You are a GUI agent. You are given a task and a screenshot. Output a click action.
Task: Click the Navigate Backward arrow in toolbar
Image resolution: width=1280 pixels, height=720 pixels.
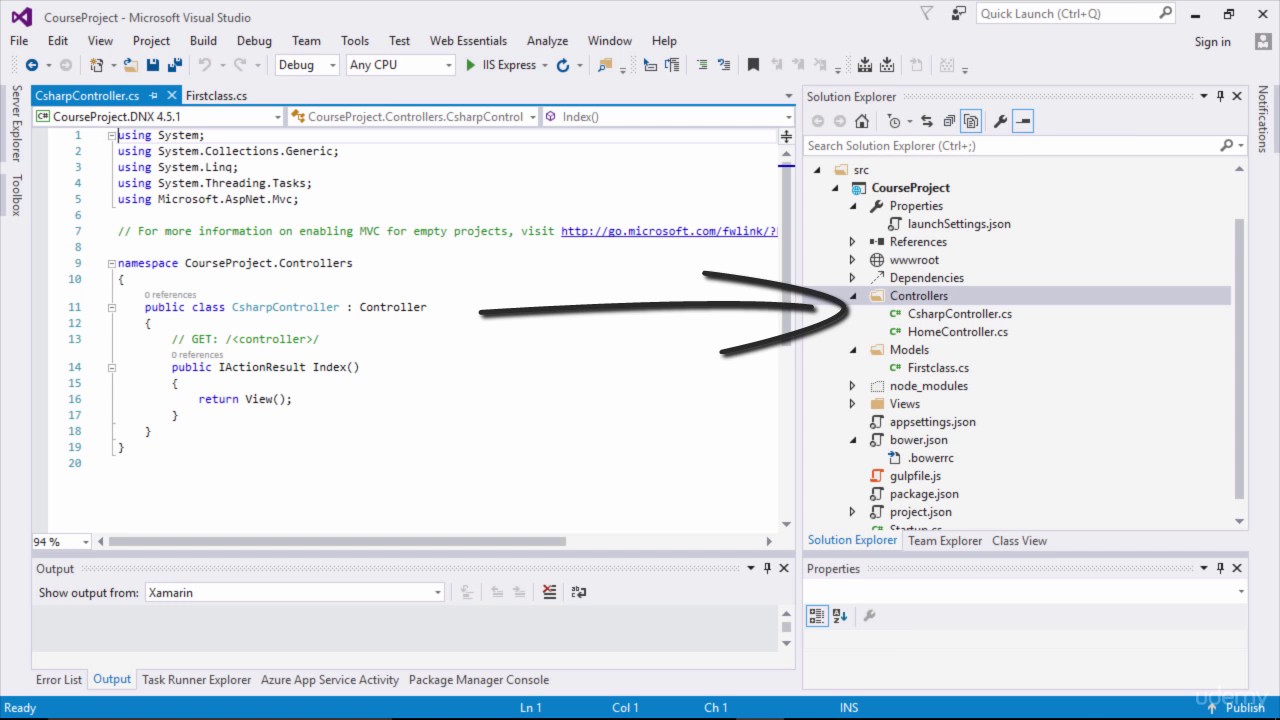coord(32,65)
